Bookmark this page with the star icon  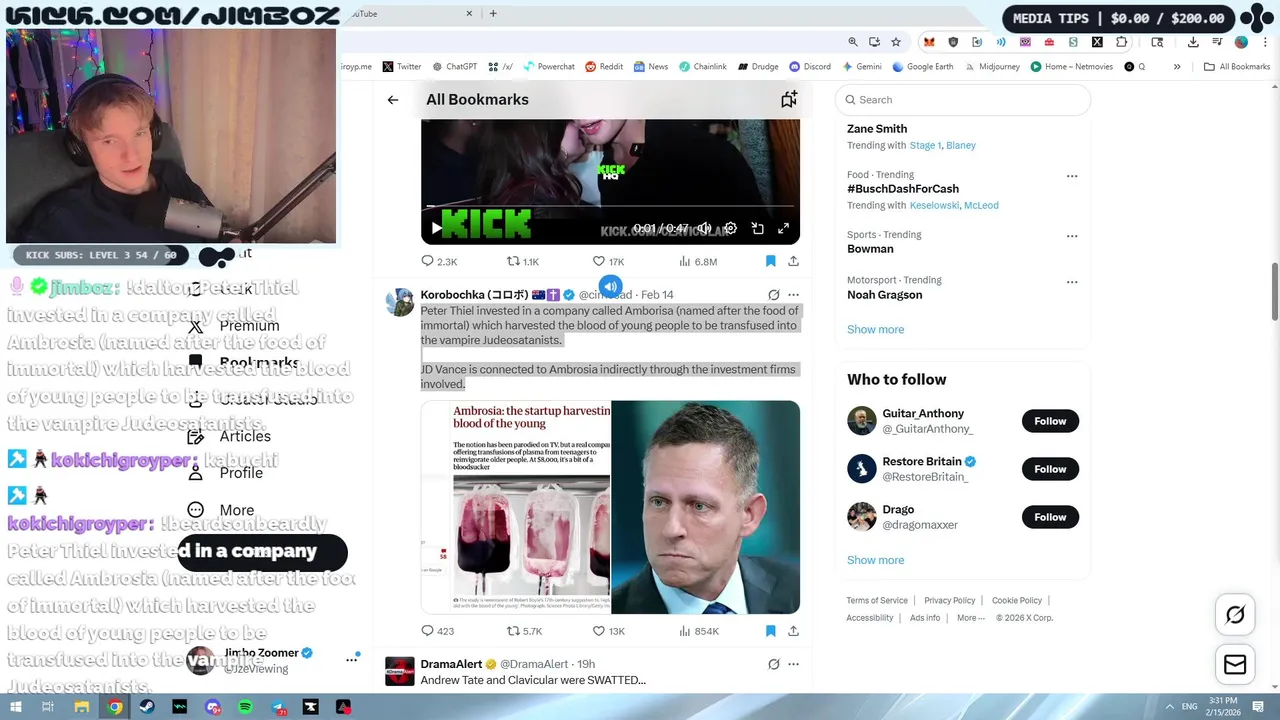coord(896,42)
